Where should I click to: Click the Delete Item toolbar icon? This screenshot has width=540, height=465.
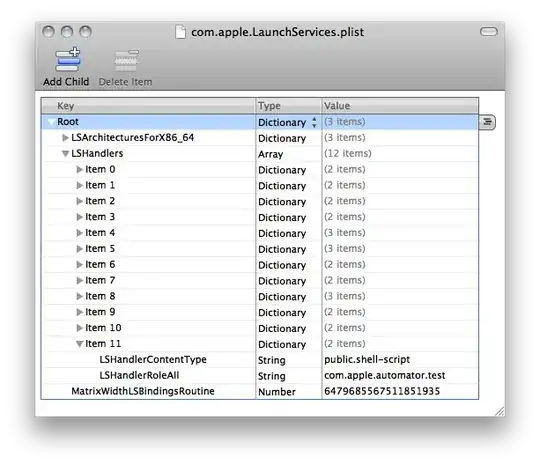click(126, 60)
